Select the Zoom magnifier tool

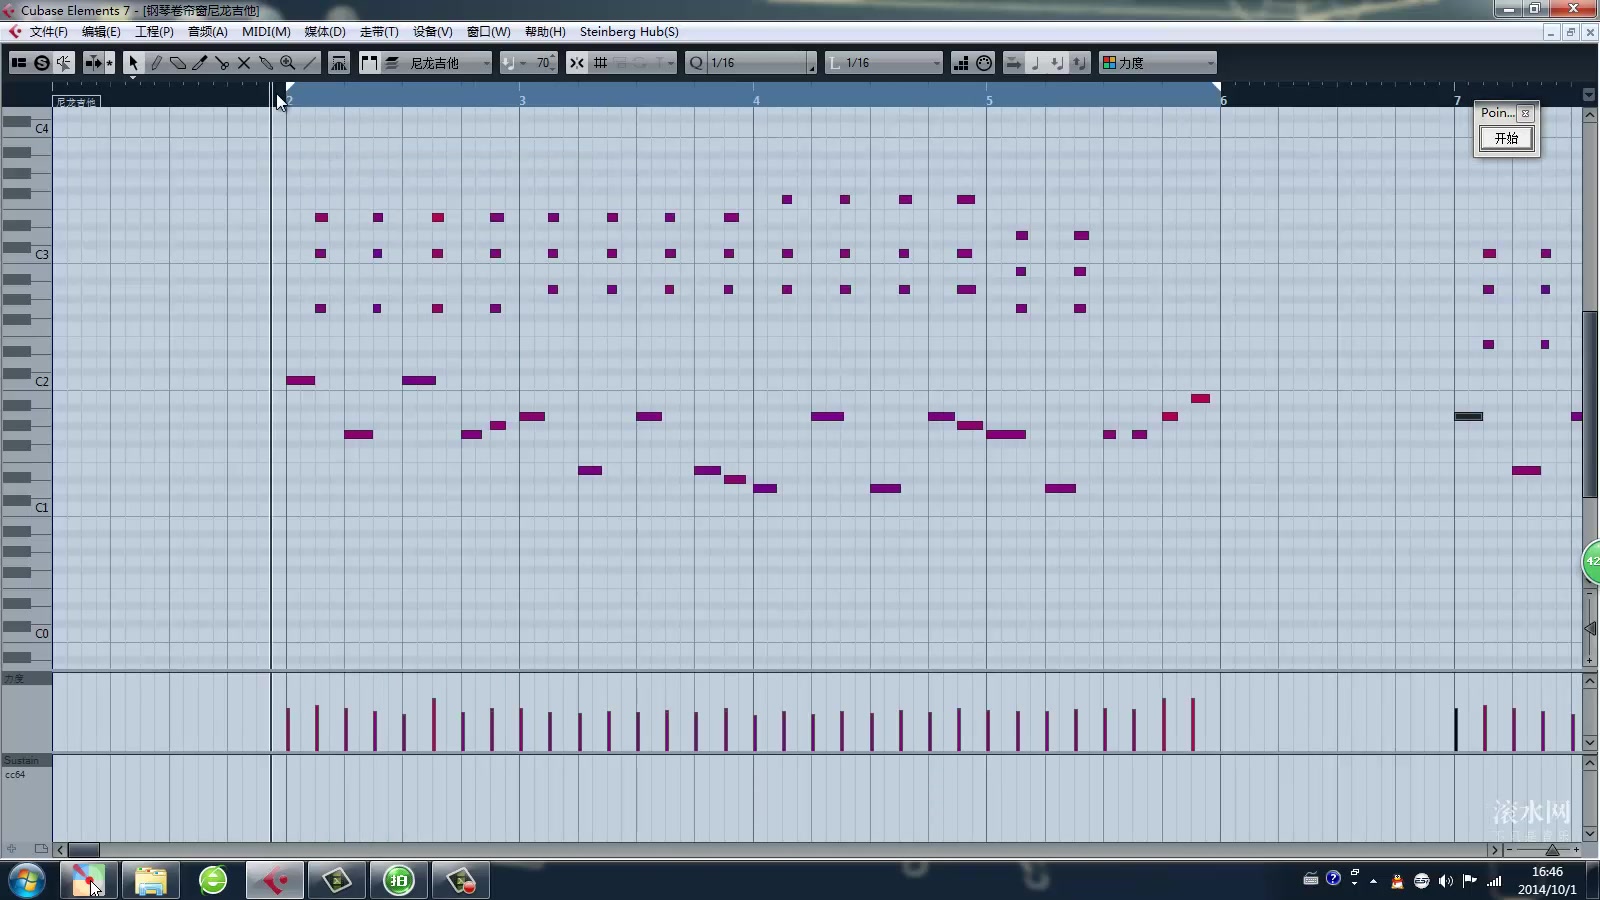click(x=288, y=63)
